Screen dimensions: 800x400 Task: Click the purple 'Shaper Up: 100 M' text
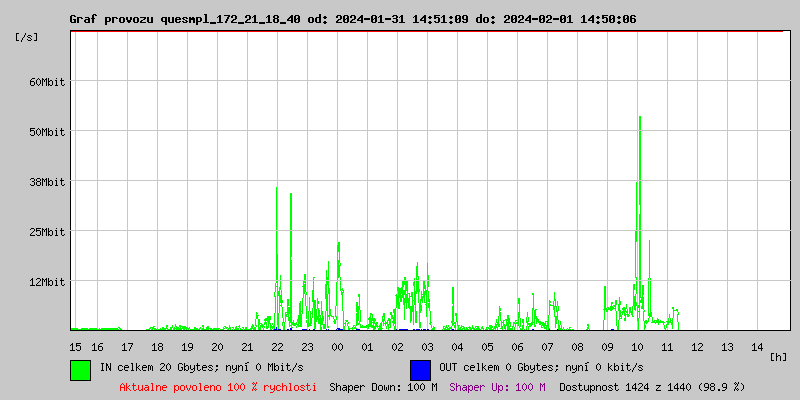497,387
